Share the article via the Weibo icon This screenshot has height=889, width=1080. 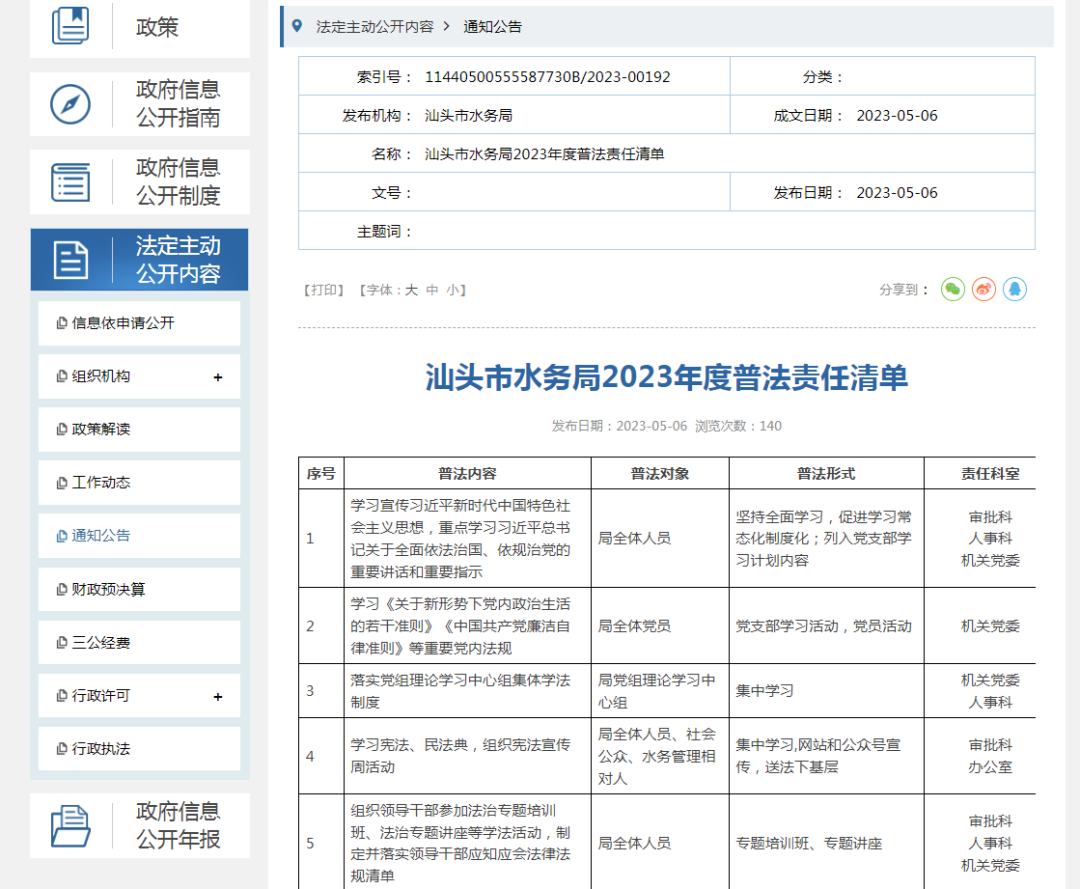[983, 289]
